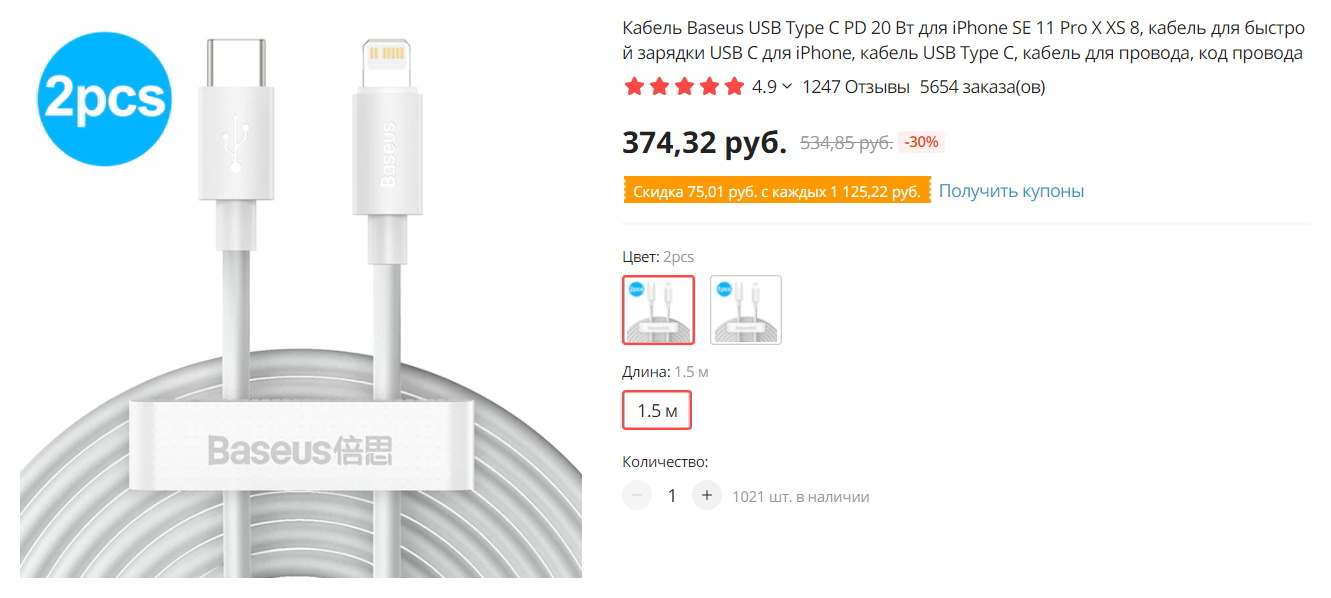Viewport: 1331px width, 598px height.
Task: Click the crossed-out price 534,85 руб.
Action: click(846, 143)
